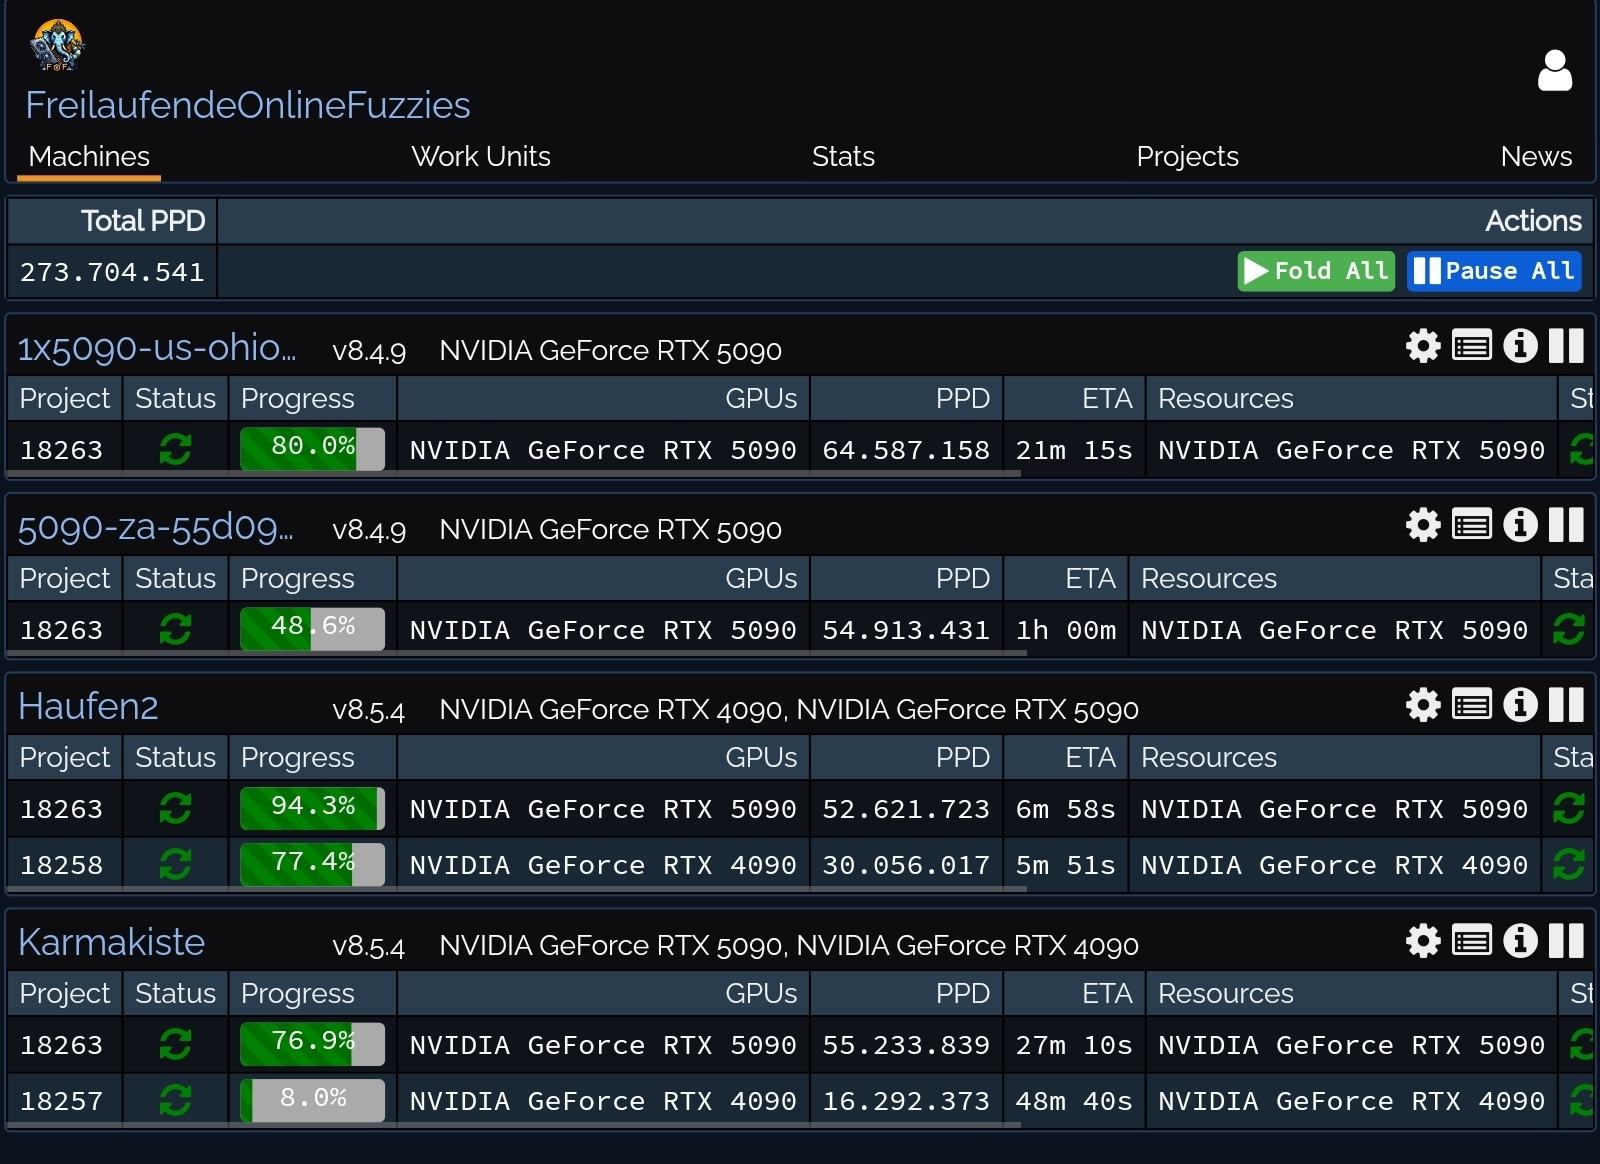
Task: Click project number 18258
Action: point(61,865)
